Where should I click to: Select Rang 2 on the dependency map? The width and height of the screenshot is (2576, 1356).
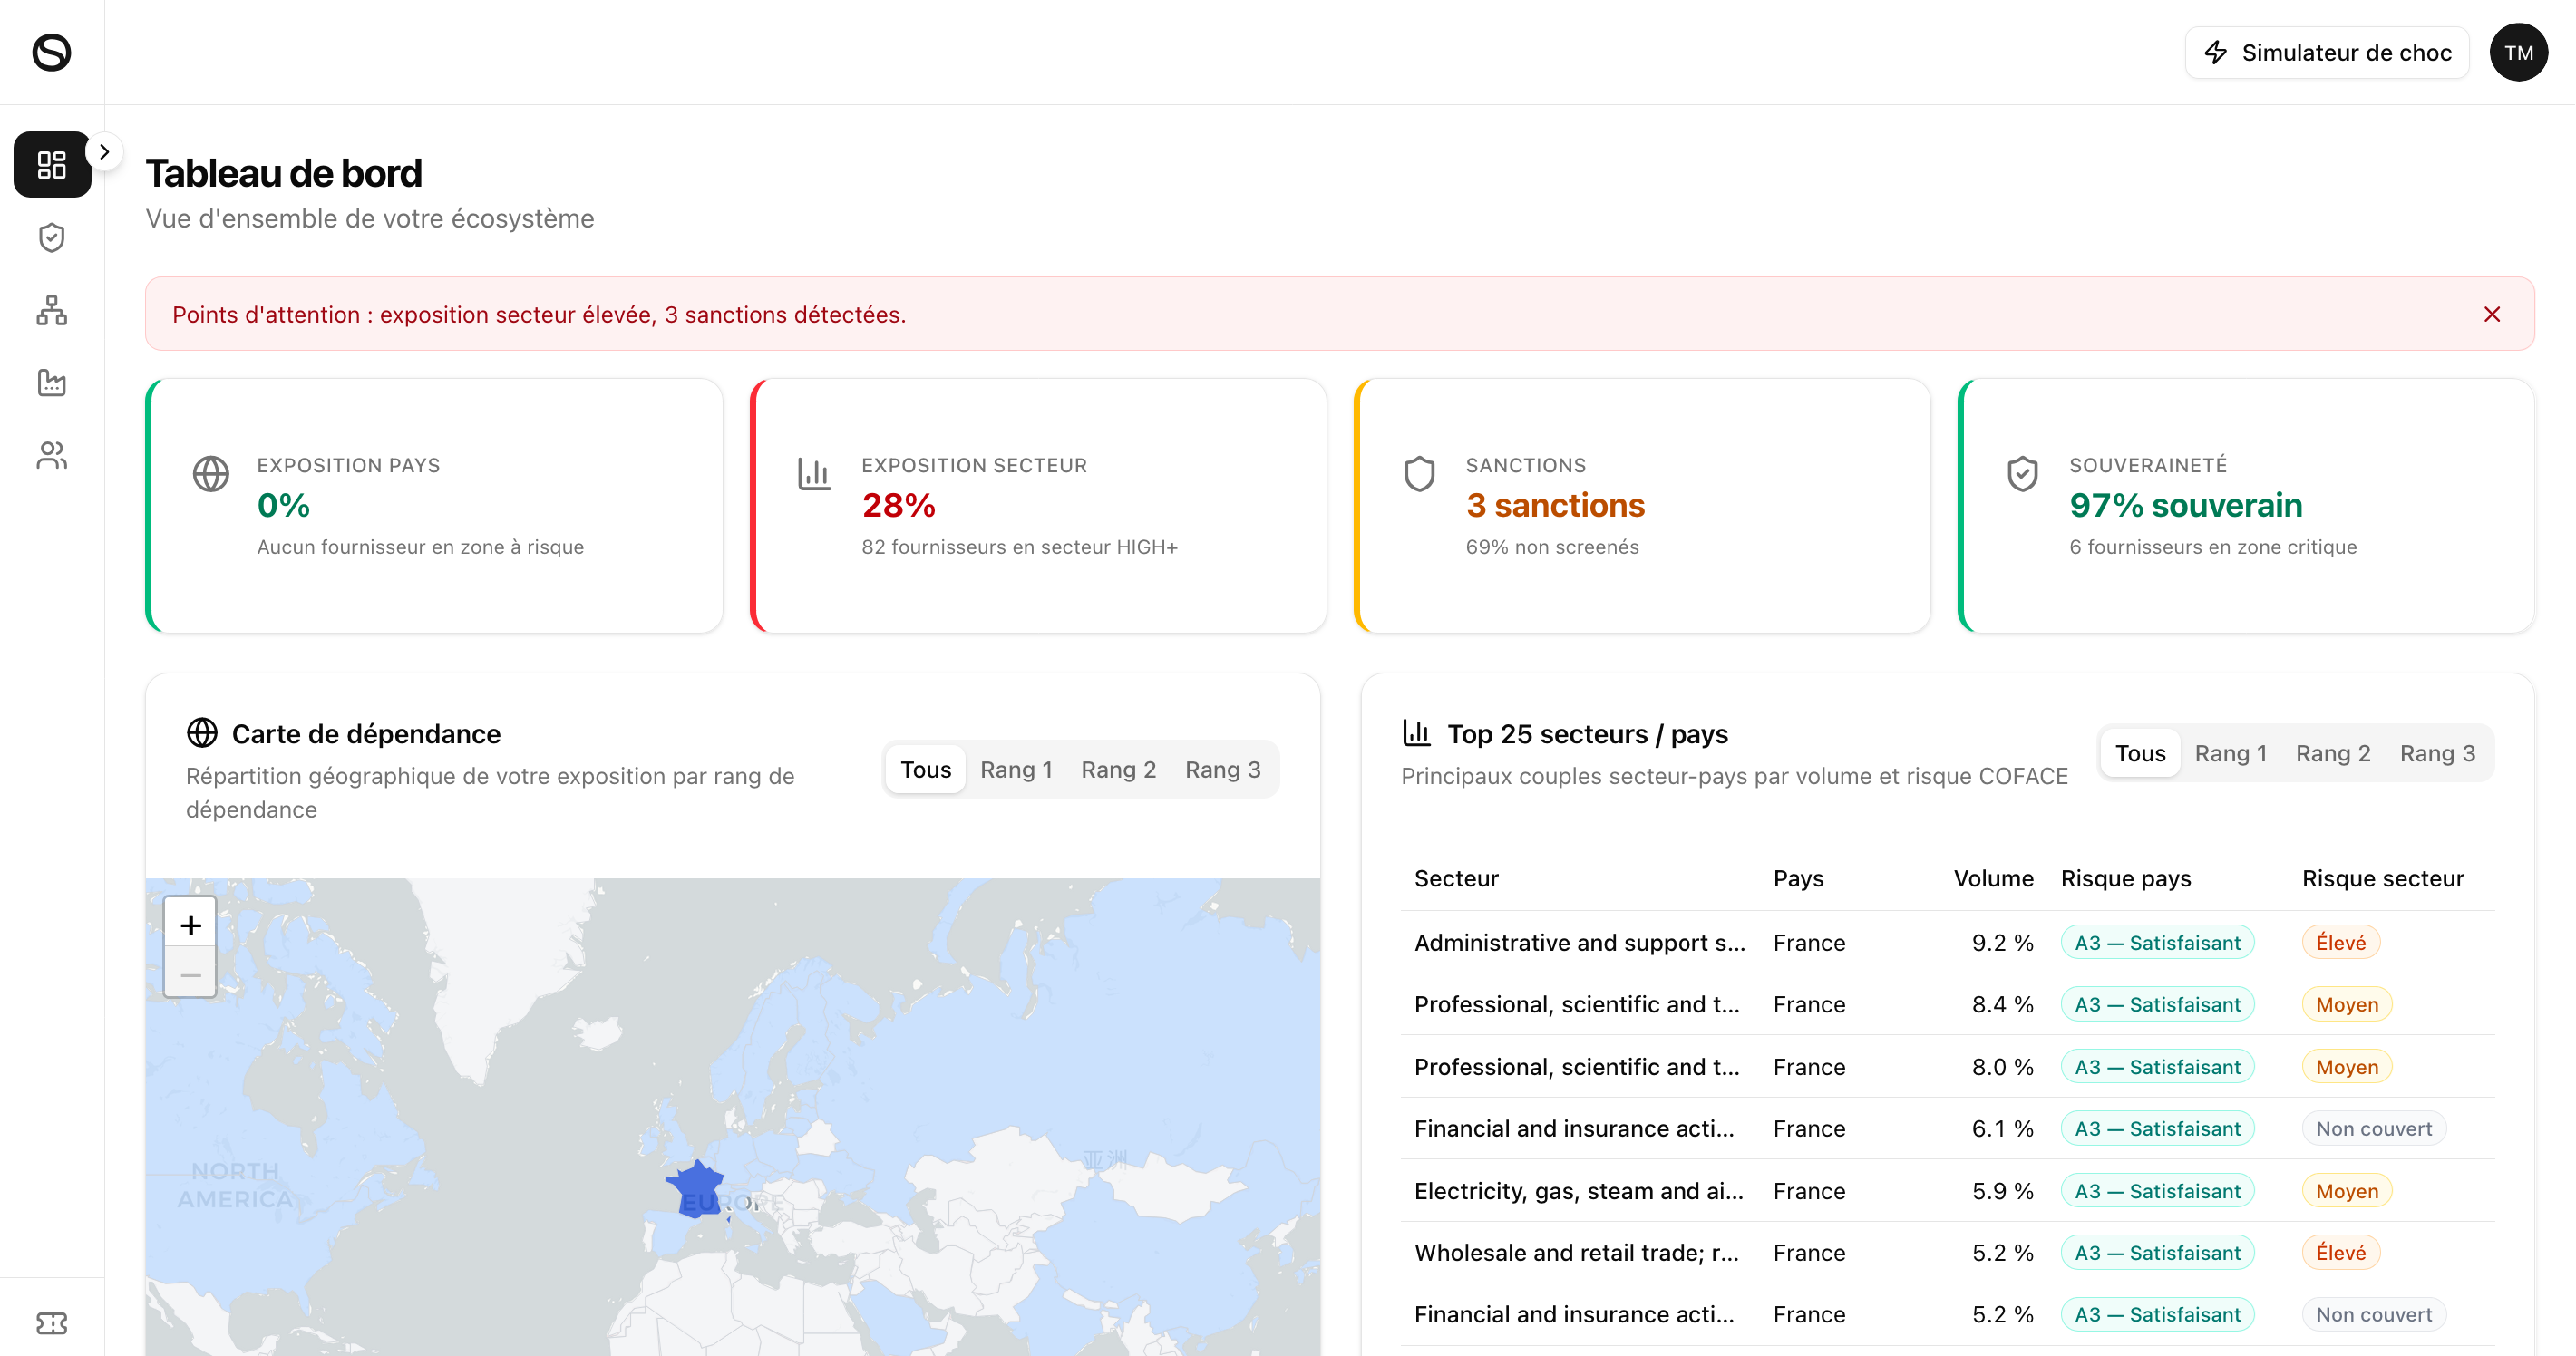pos(1117,769)
